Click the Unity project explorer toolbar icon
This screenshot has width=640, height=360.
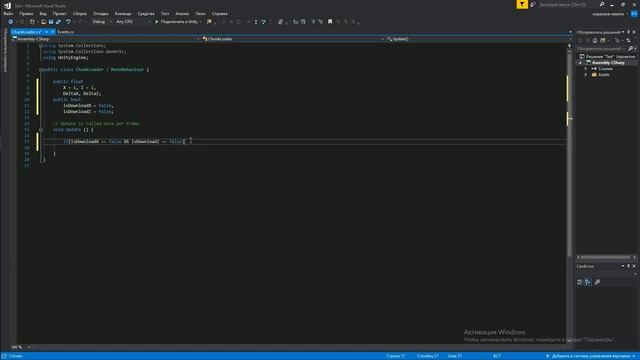(209, 22)
